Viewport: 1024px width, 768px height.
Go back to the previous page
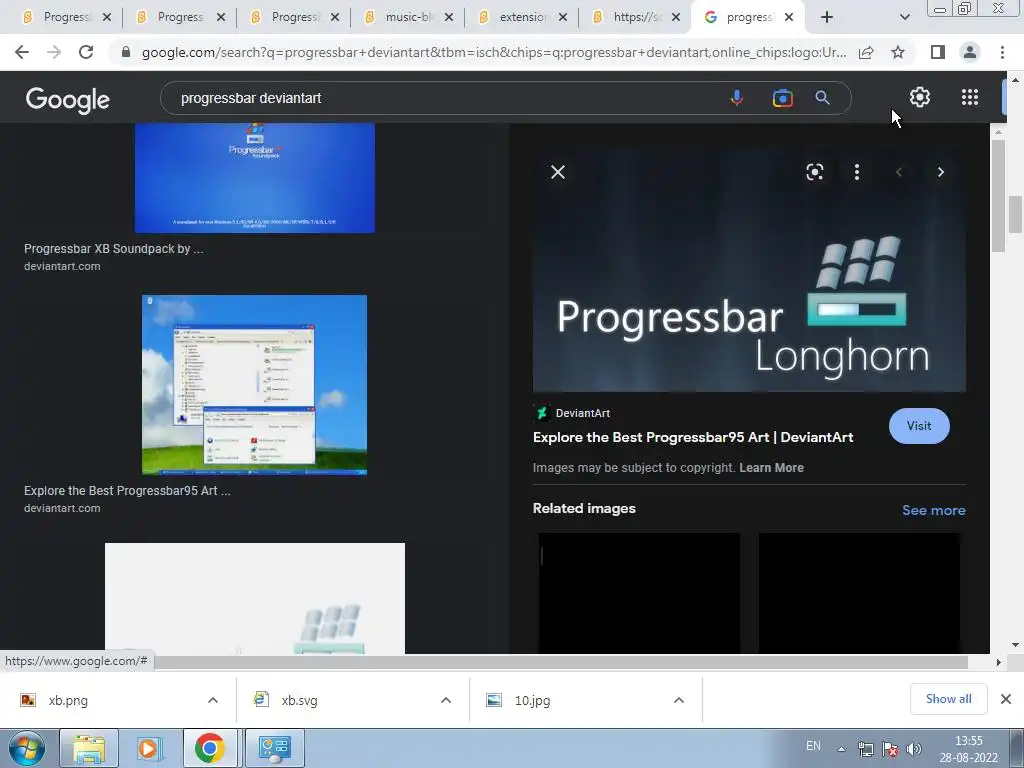tap(22, 52)
